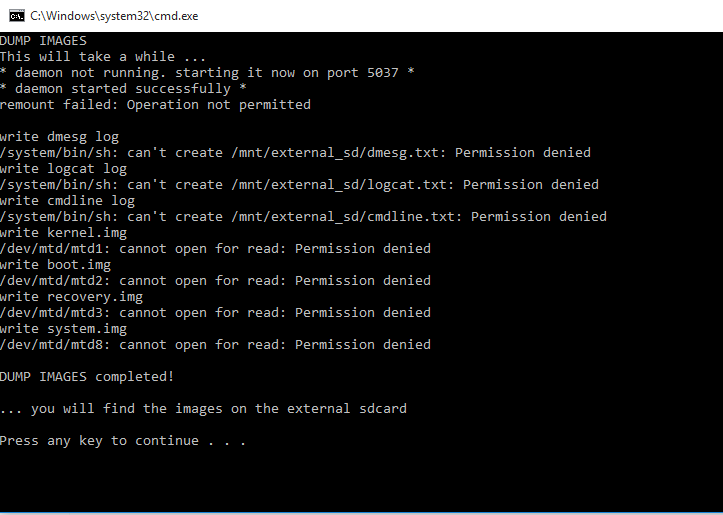Click the "write recovery.img" line
The width and height of the screenshot is (723, 515).
tap(71, 296)
